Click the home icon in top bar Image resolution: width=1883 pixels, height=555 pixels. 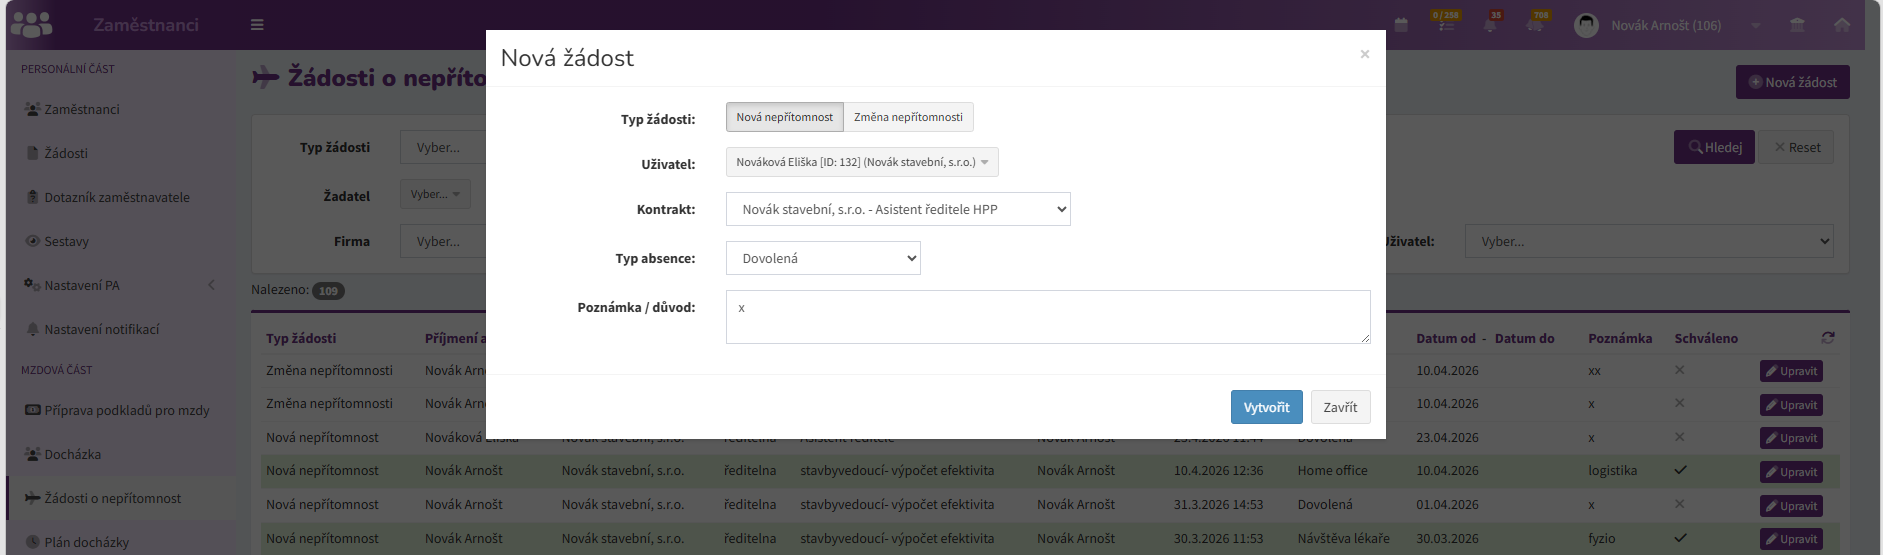pos(1841,25)
